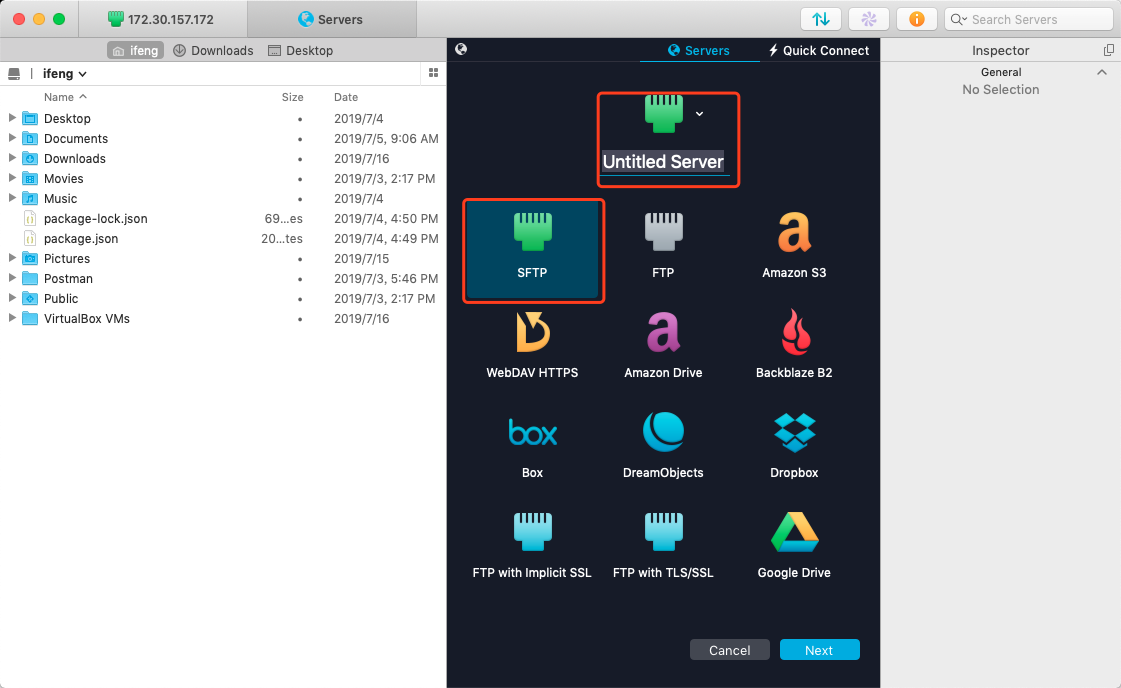Open the server icon dropdown chevron
The height and width of the screenshot is (688, 1121).
click(x=700, y=114)
